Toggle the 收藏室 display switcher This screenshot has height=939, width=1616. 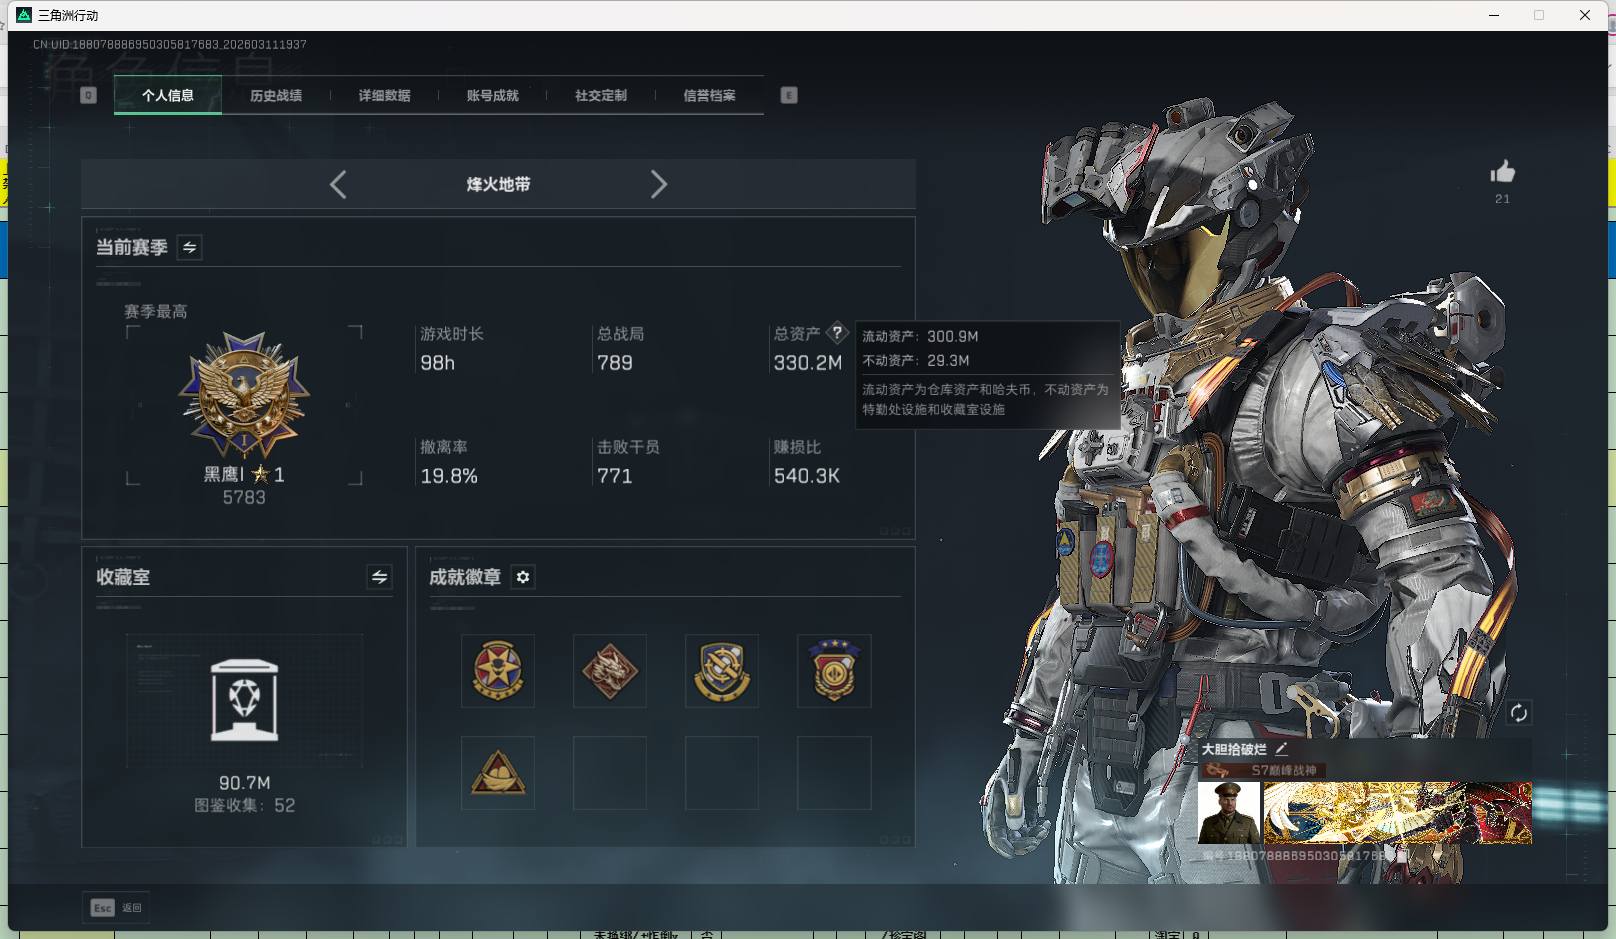coord(378,577)
